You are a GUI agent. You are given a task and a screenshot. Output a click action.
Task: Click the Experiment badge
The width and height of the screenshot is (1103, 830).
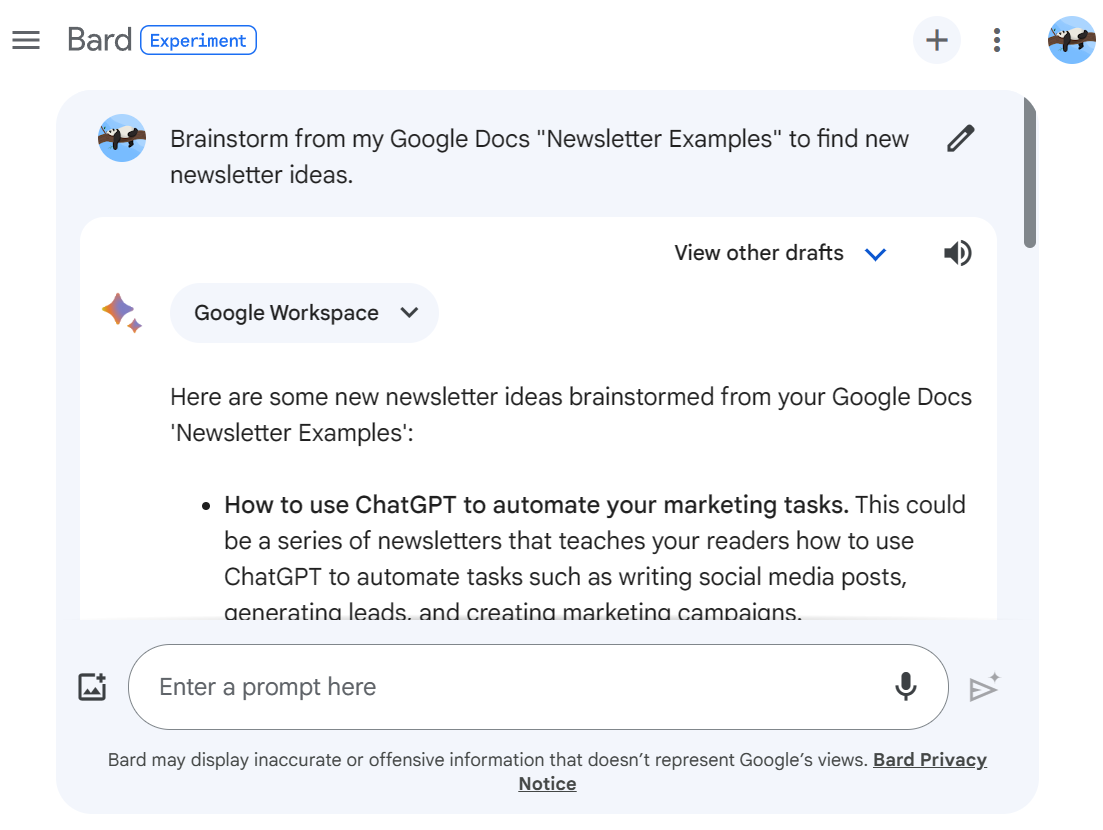click(198, 40)
